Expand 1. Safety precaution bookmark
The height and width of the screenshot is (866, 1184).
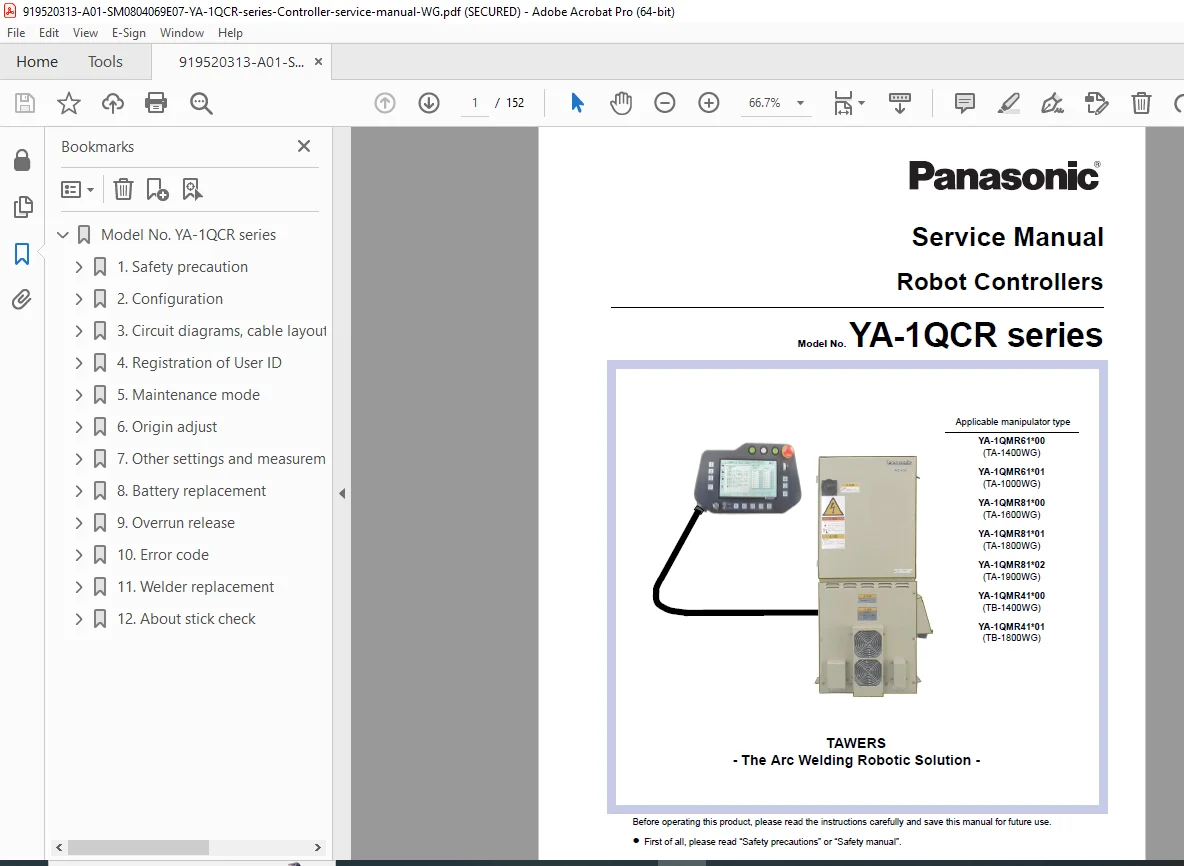79,267
